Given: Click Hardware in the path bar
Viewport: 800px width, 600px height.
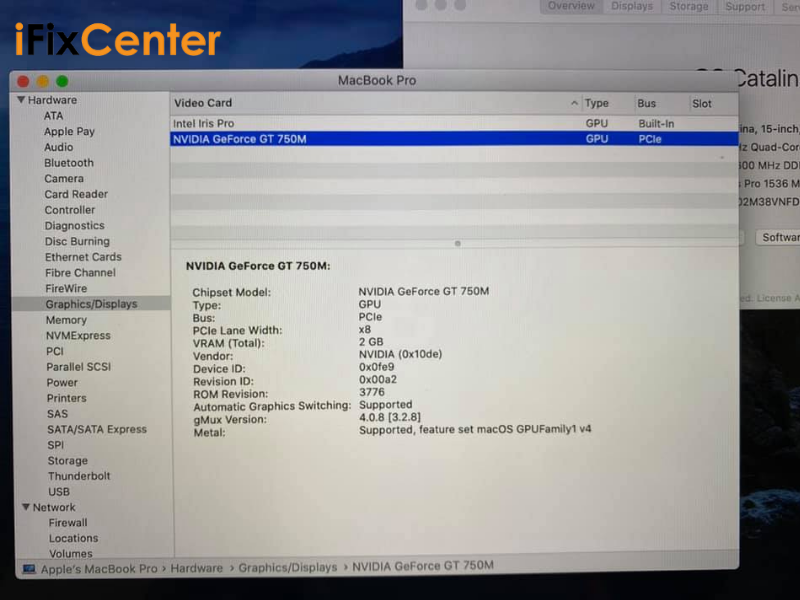Looking at the screenshot, I should (x=196, y=568).
